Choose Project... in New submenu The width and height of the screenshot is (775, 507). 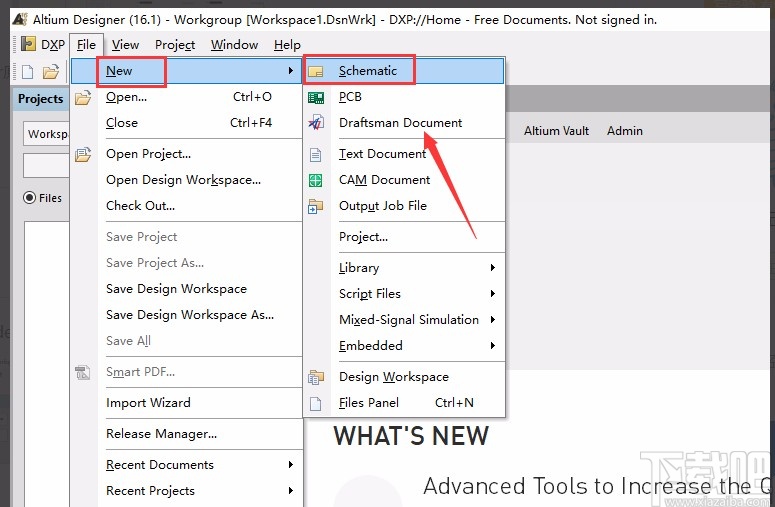404,237
